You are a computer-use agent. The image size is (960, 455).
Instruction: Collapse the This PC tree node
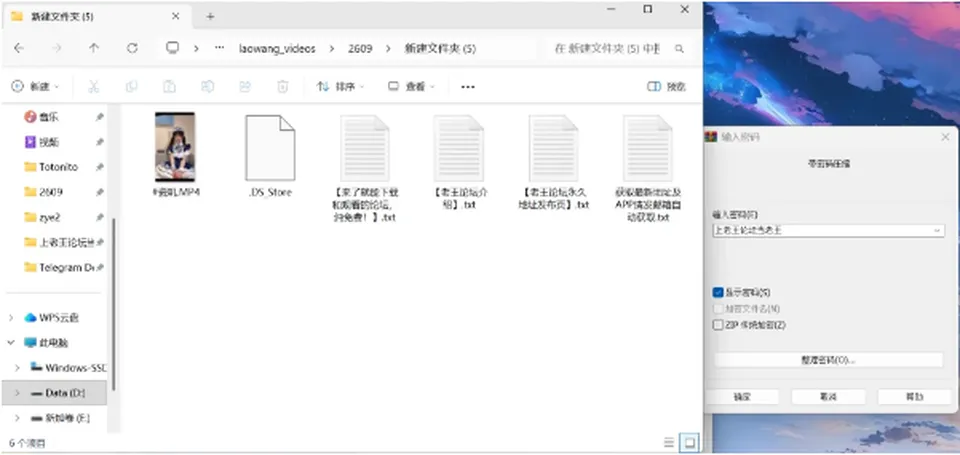pyautogui.click(x=11, y=343)
